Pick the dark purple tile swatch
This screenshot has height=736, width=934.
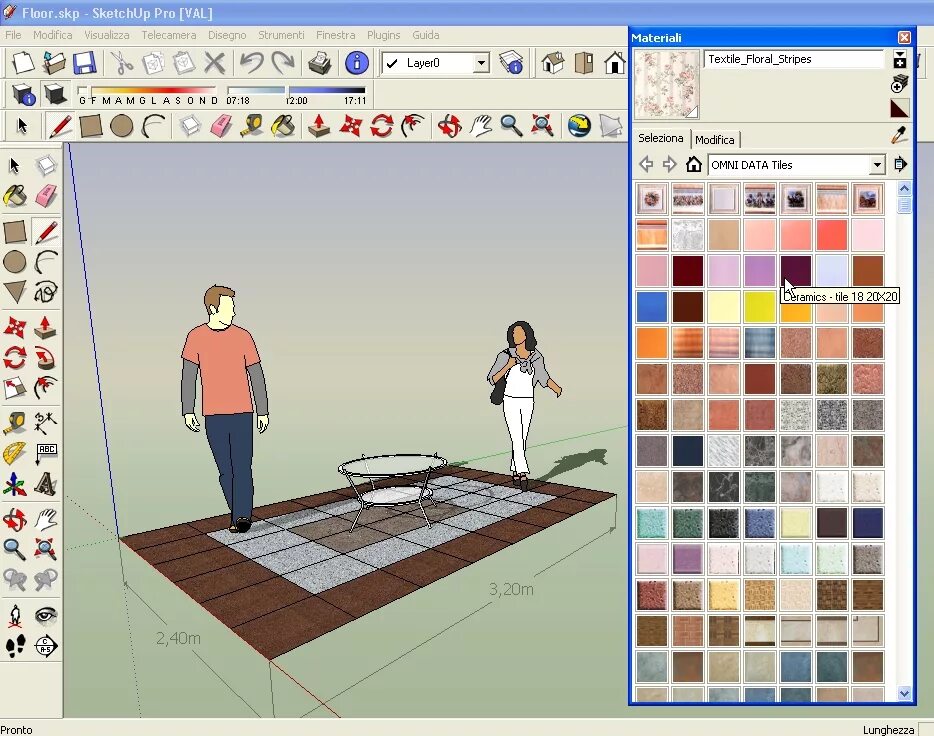tap(796, 271)
